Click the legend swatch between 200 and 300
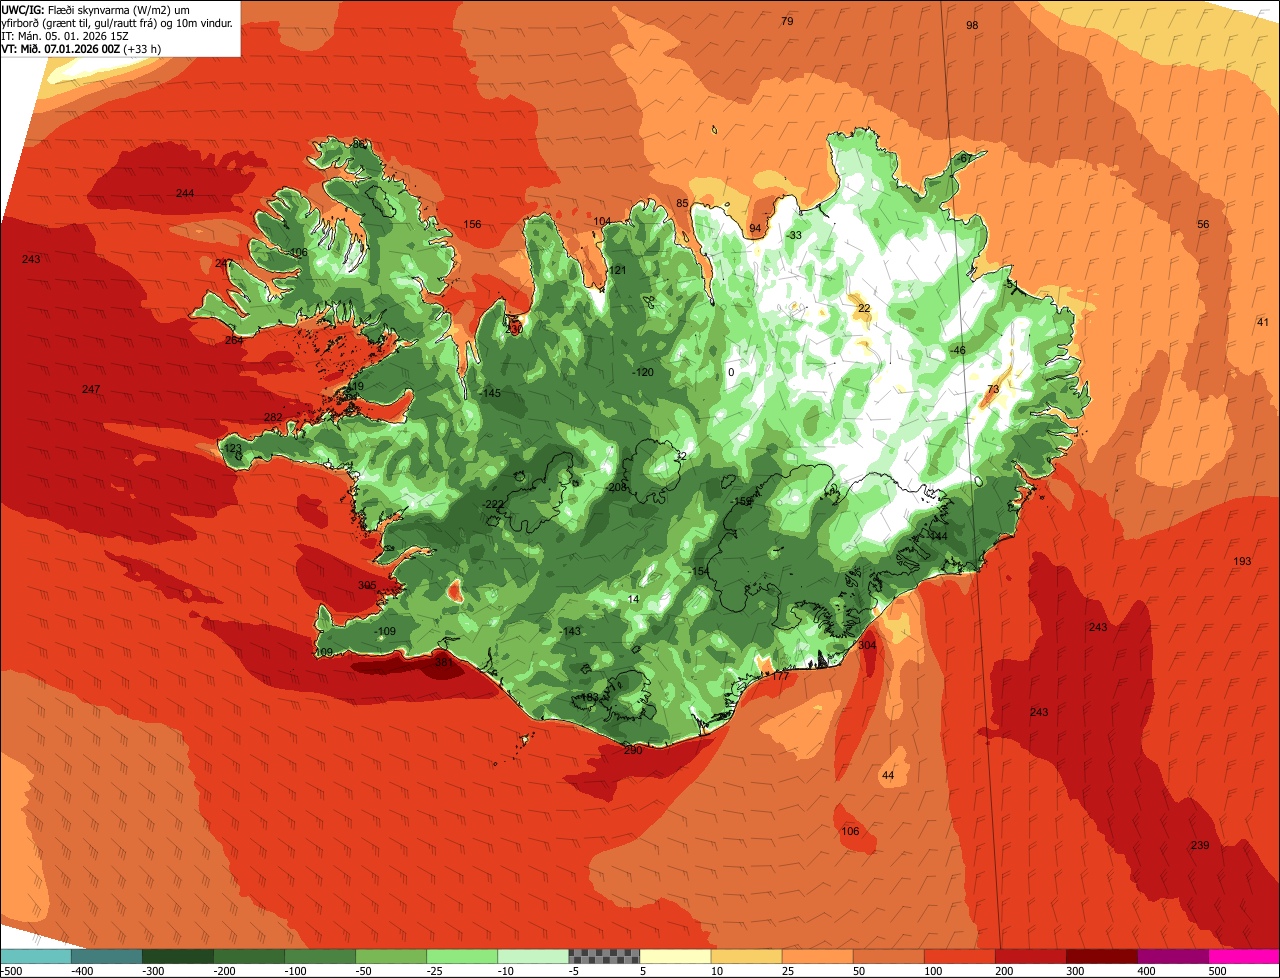The height and width of the screenshot is (978, 1280). click(1030, 955)
